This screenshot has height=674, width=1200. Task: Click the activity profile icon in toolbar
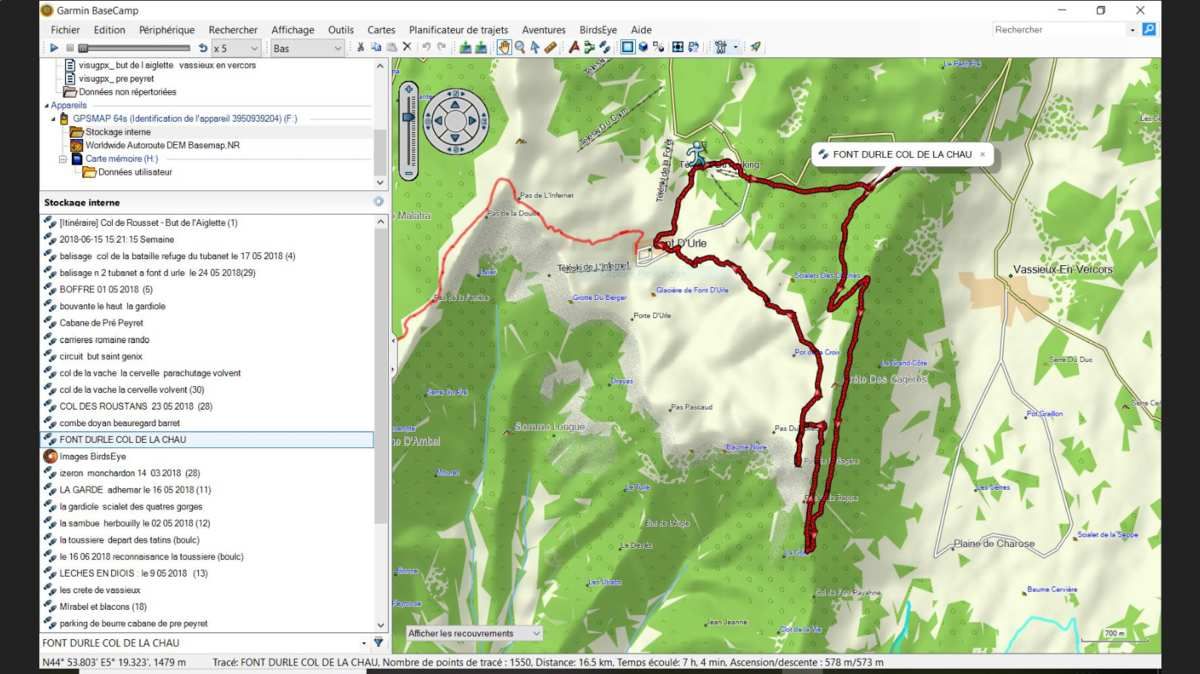720,47
